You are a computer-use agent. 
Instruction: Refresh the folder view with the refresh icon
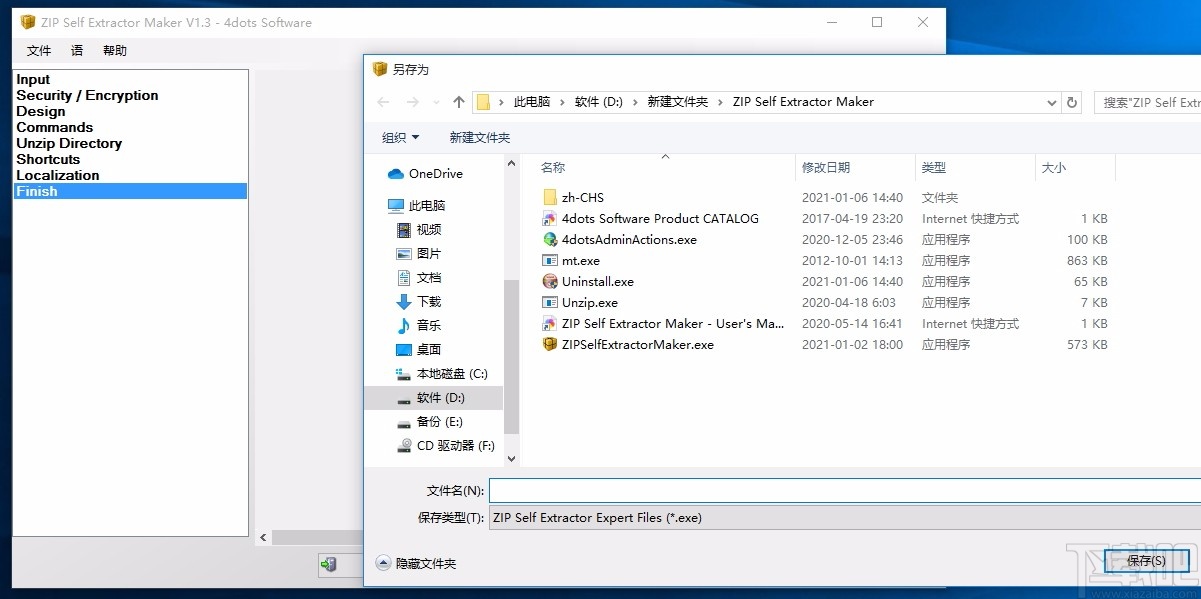[1072, 101]
